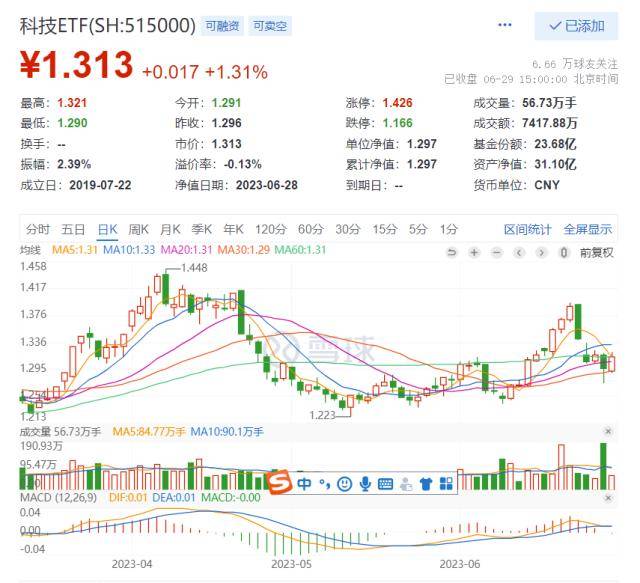
Task: Switch to the 120分 chart tab
Action: coord(271,229)
